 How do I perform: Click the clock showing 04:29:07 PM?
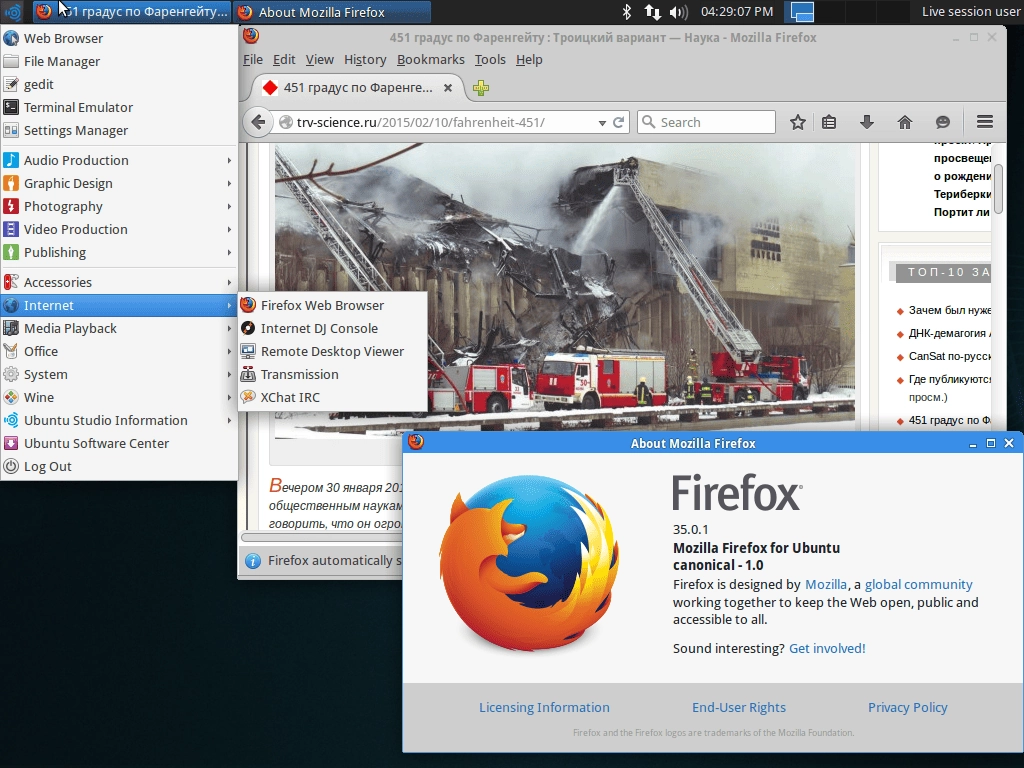pyautogui.click(x=737, y=12)
